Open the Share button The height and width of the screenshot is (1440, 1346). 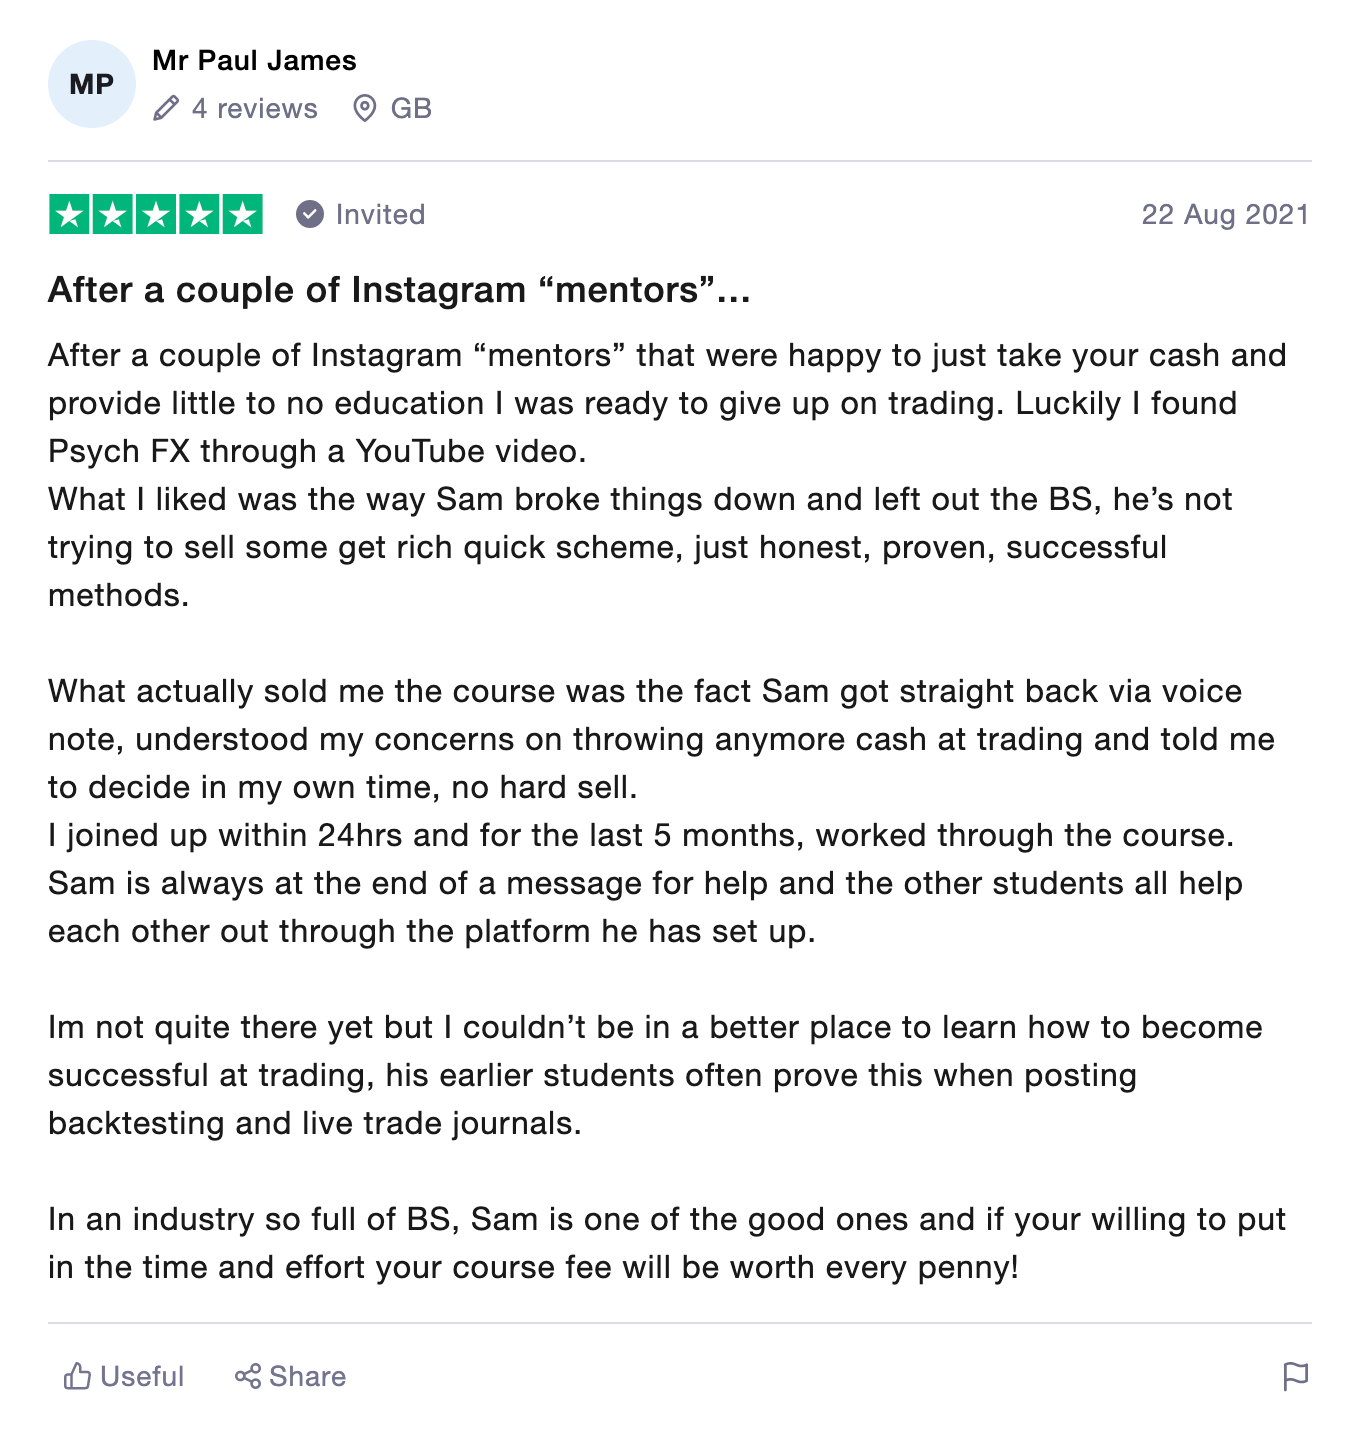click(290, 1376)
